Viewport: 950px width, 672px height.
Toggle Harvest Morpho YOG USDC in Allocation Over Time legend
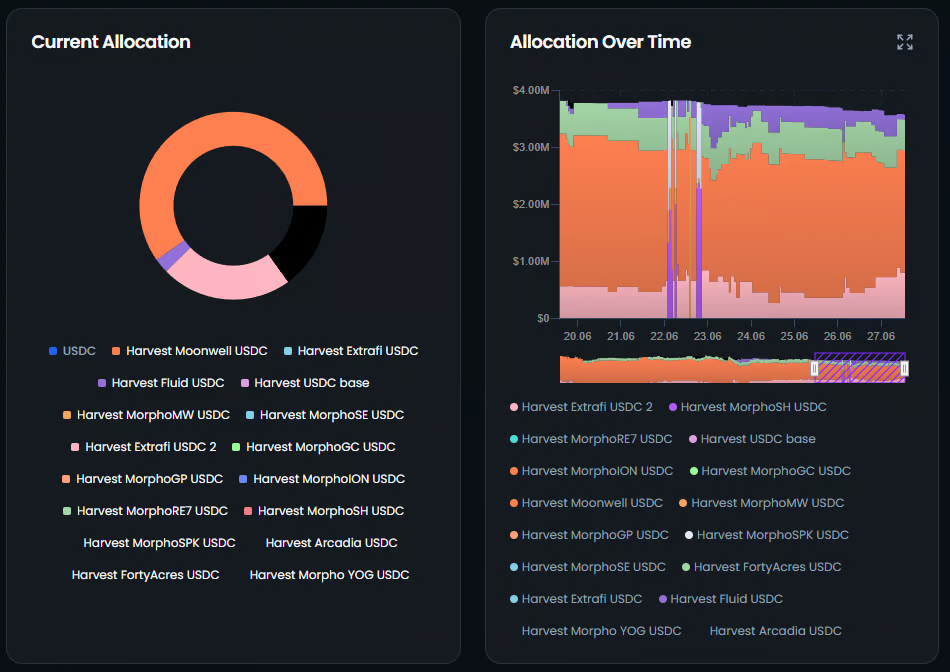(x=601, y=631)
